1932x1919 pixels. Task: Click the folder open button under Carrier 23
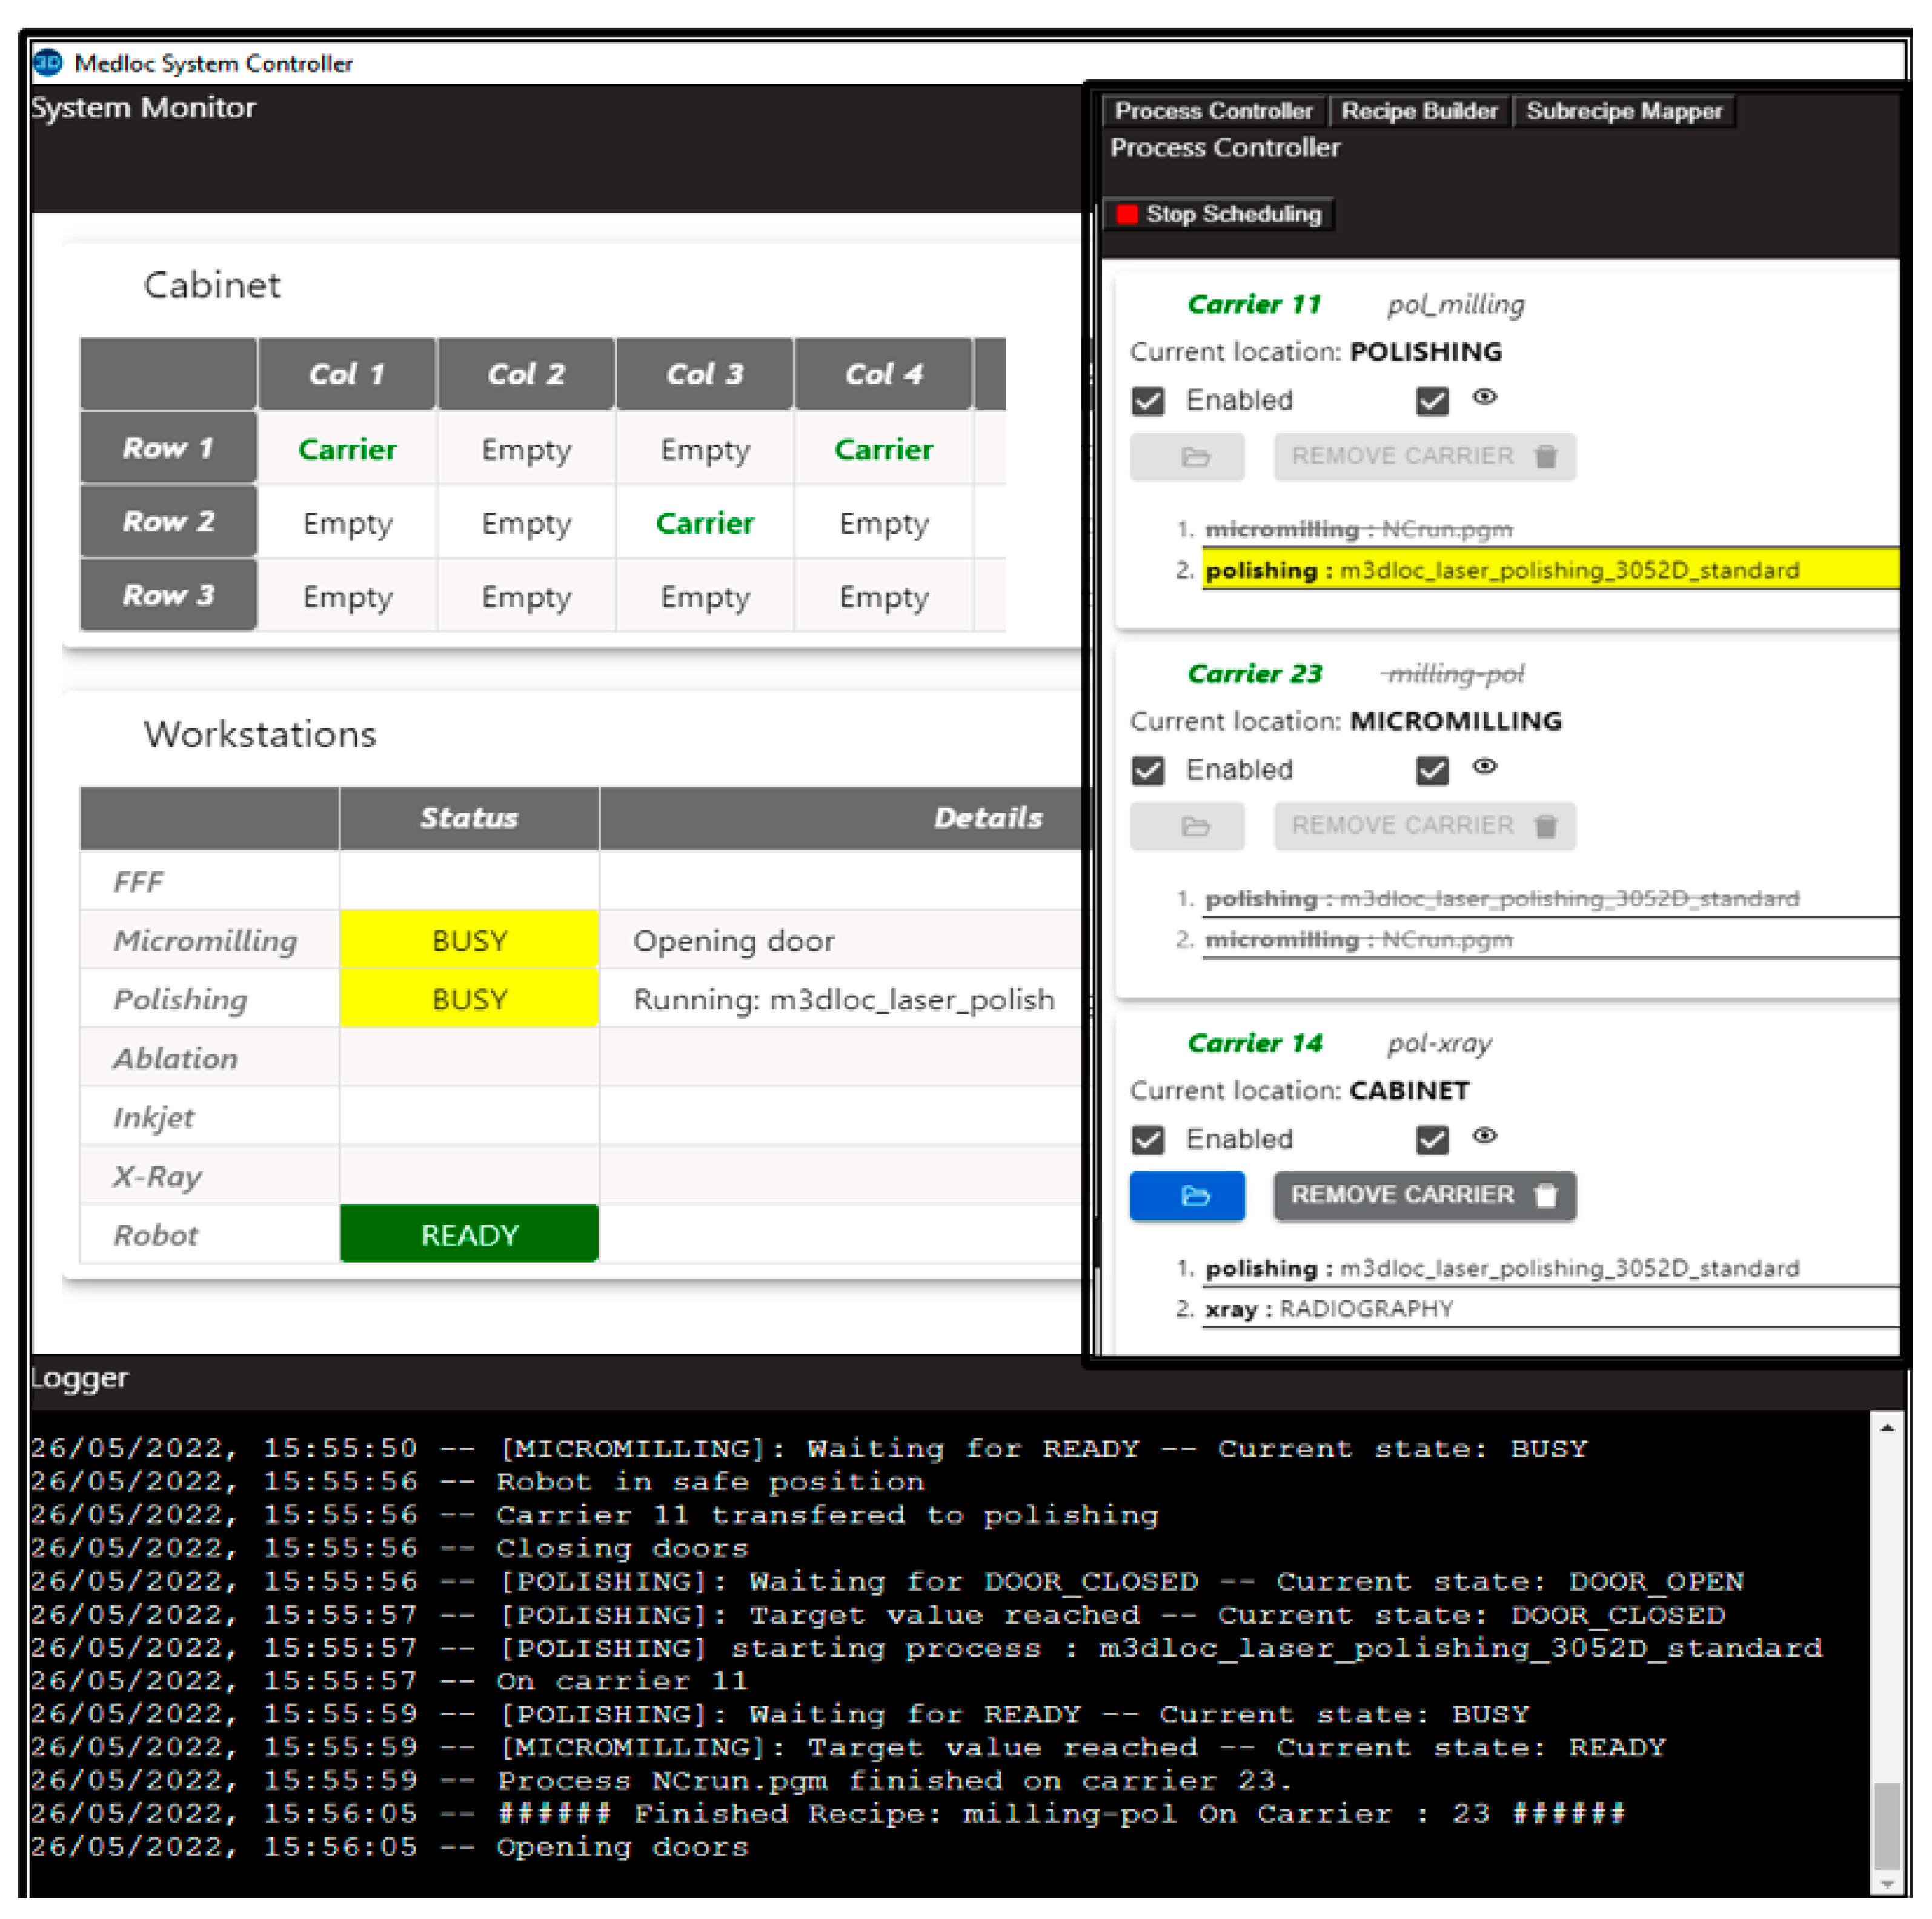[x=1186, y=826]
